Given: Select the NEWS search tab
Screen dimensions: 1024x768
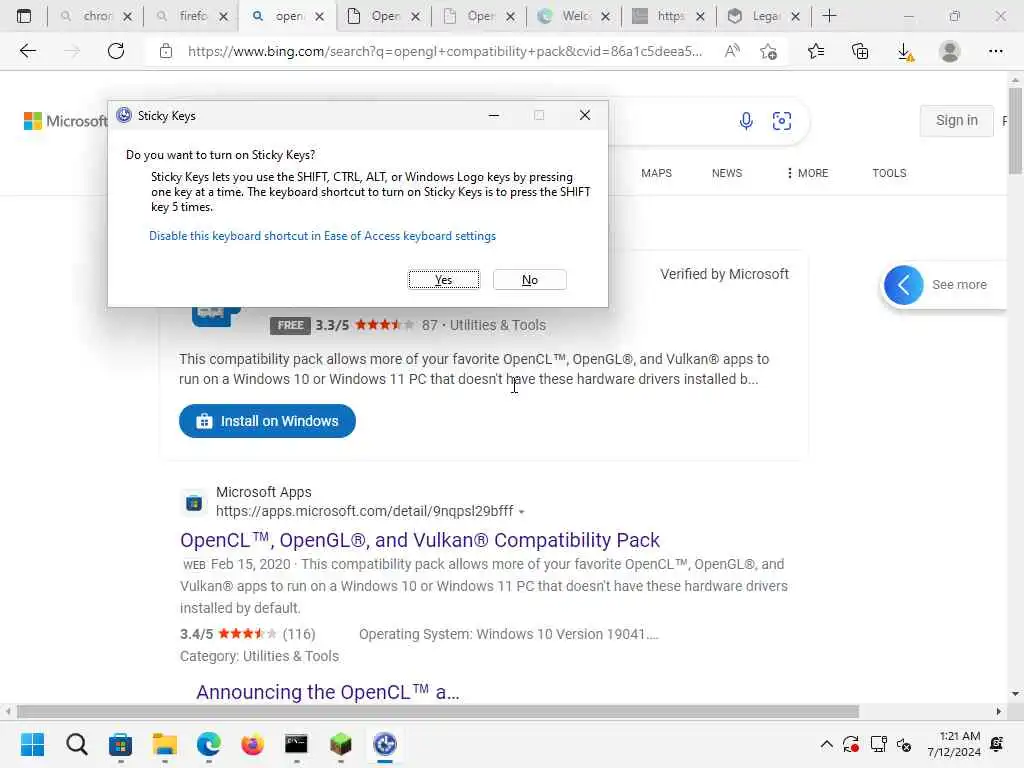Looking at the screenshot, I should tap(727, 173).
